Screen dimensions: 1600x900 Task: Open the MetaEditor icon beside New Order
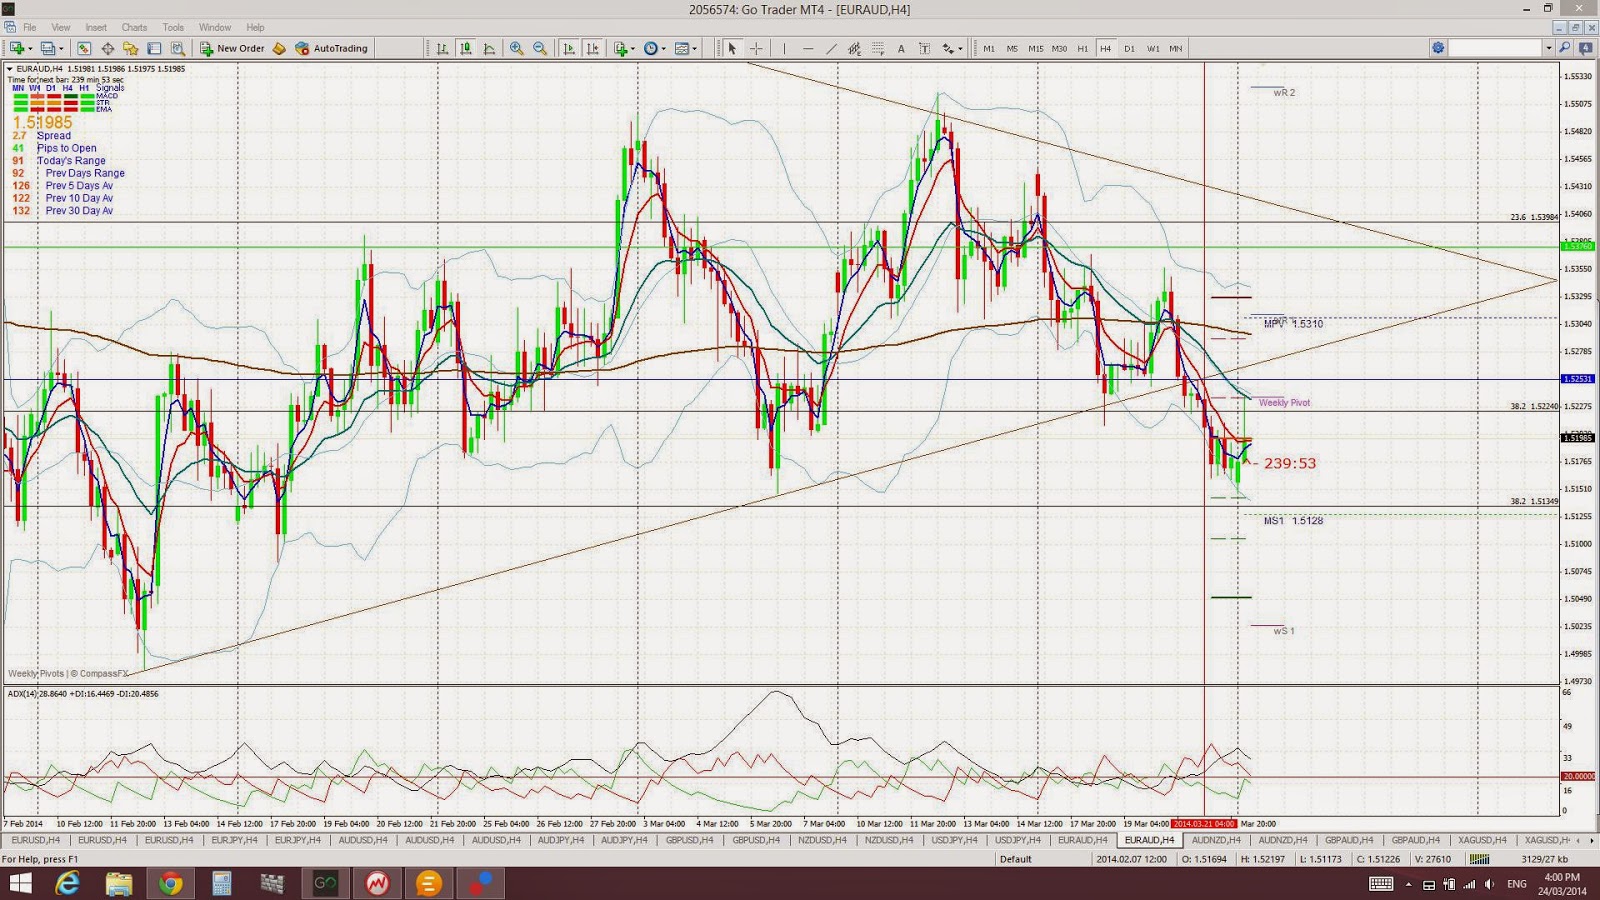pyautogui.click(x=279, y=48)
